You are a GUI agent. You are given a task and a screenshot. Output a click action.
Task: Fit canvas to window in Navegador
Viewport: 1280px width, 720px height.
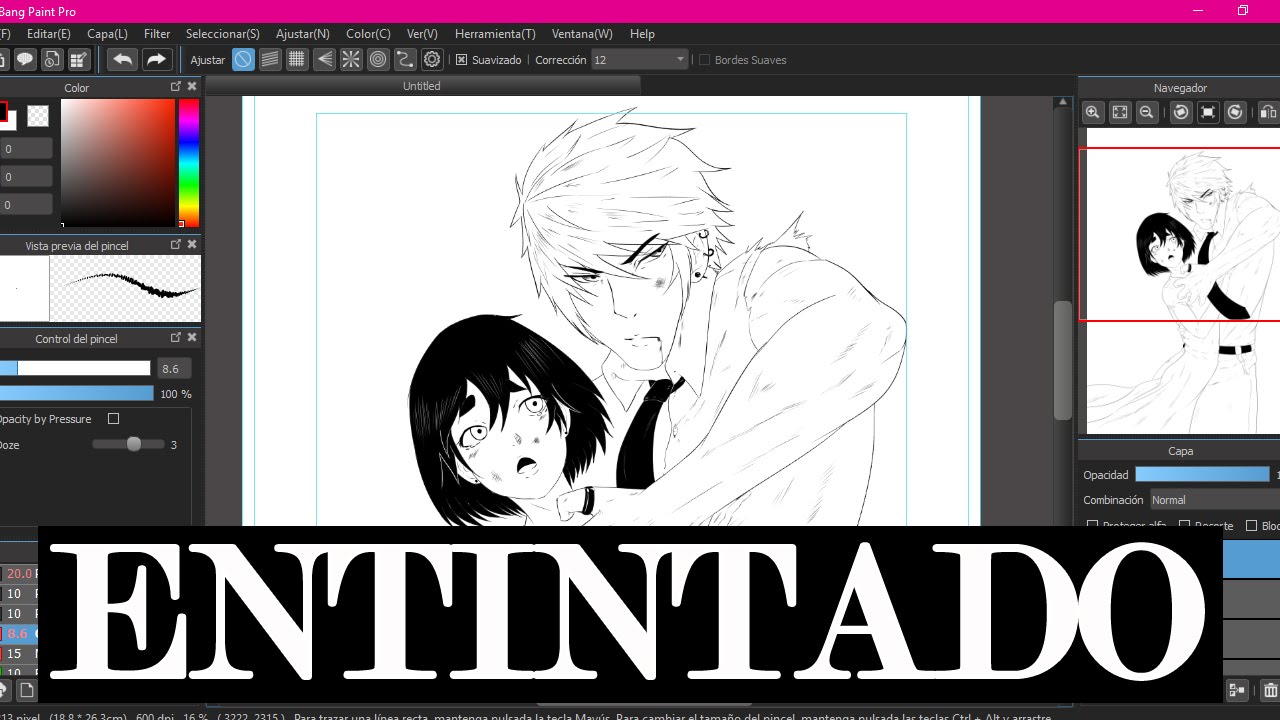coord(1120,112)
